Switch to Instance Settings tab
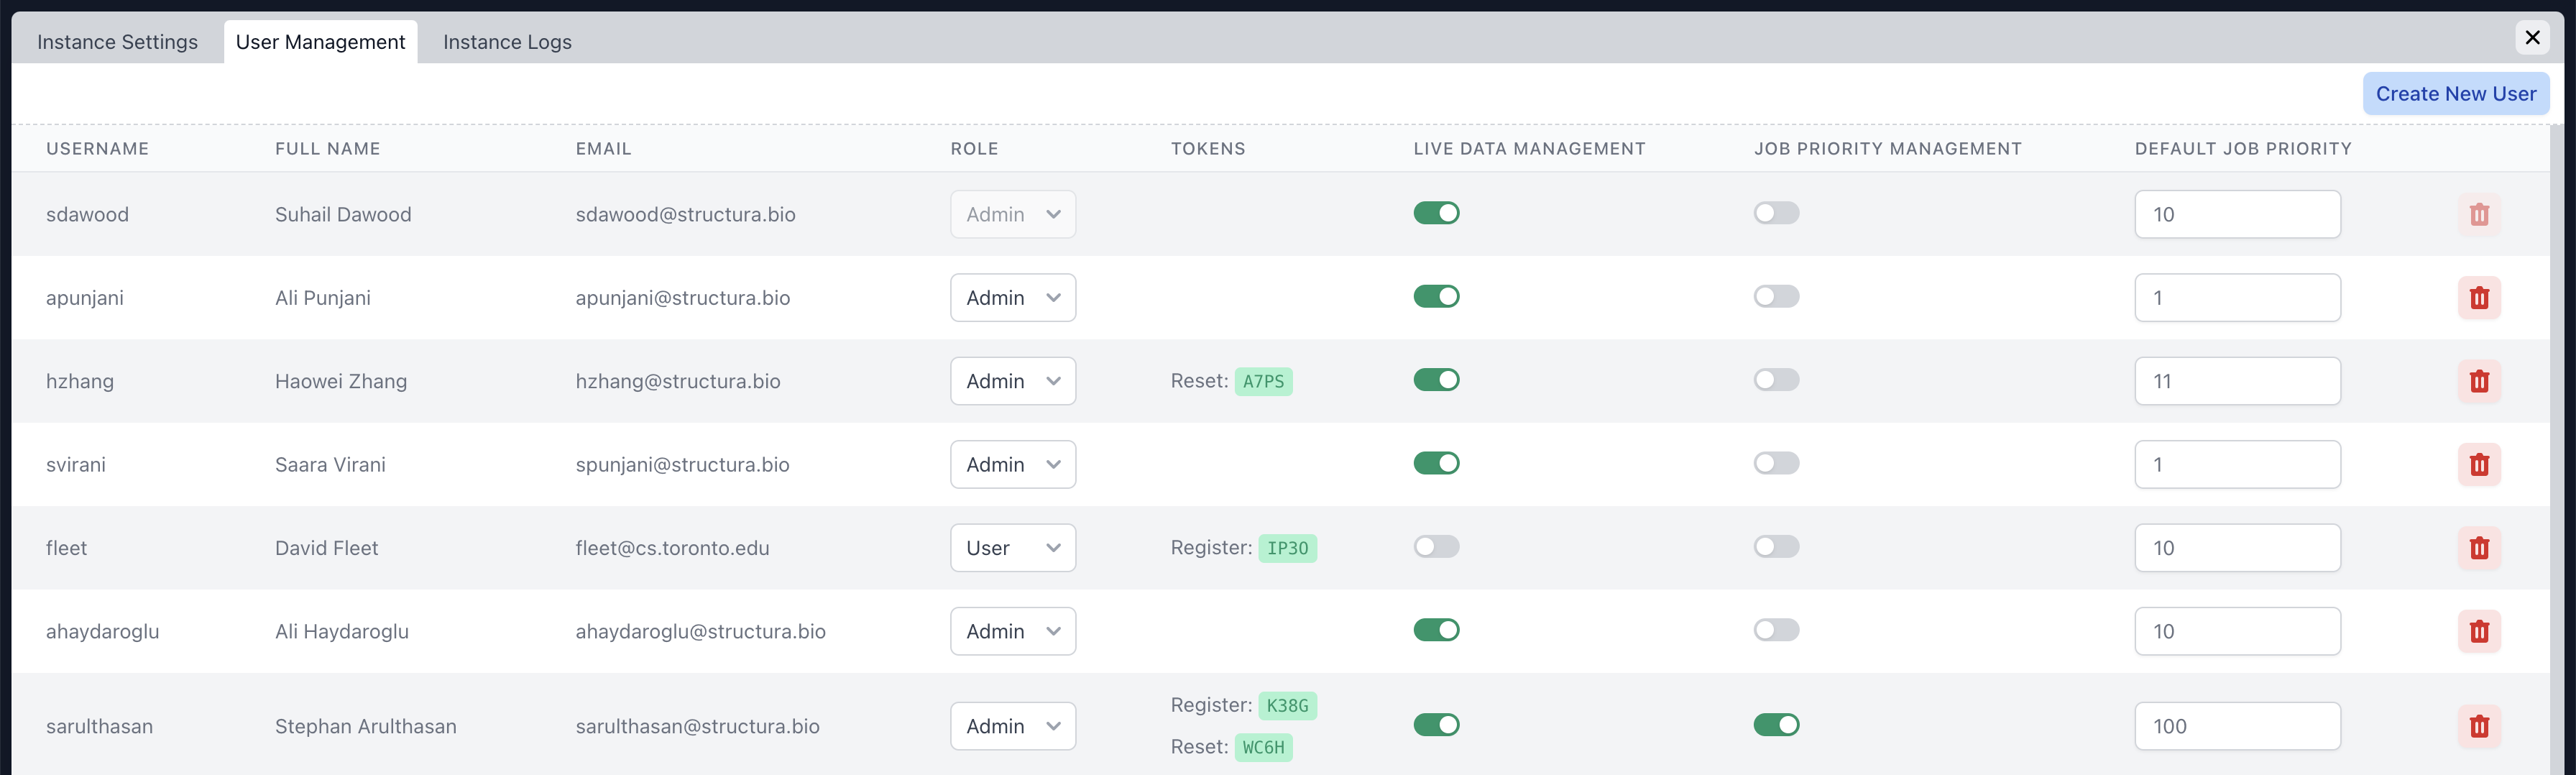This screenshot has width=2576, height=775. [117, 42]
